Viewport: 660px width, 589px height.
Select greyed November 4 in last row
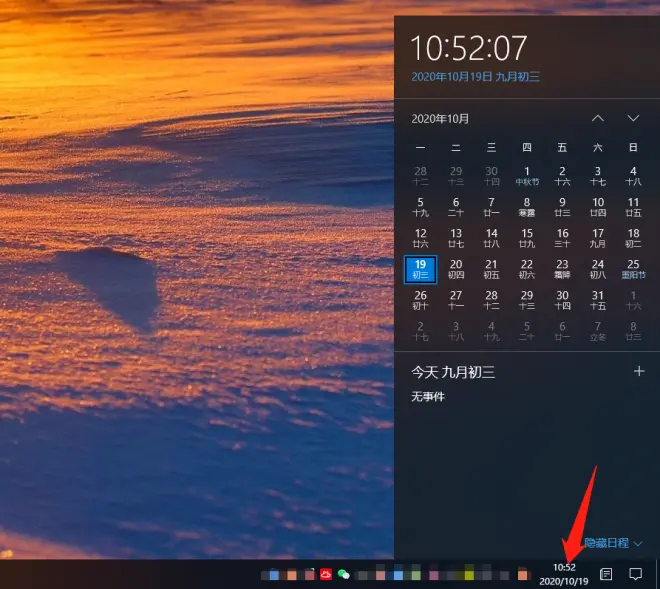coord(491,331)
